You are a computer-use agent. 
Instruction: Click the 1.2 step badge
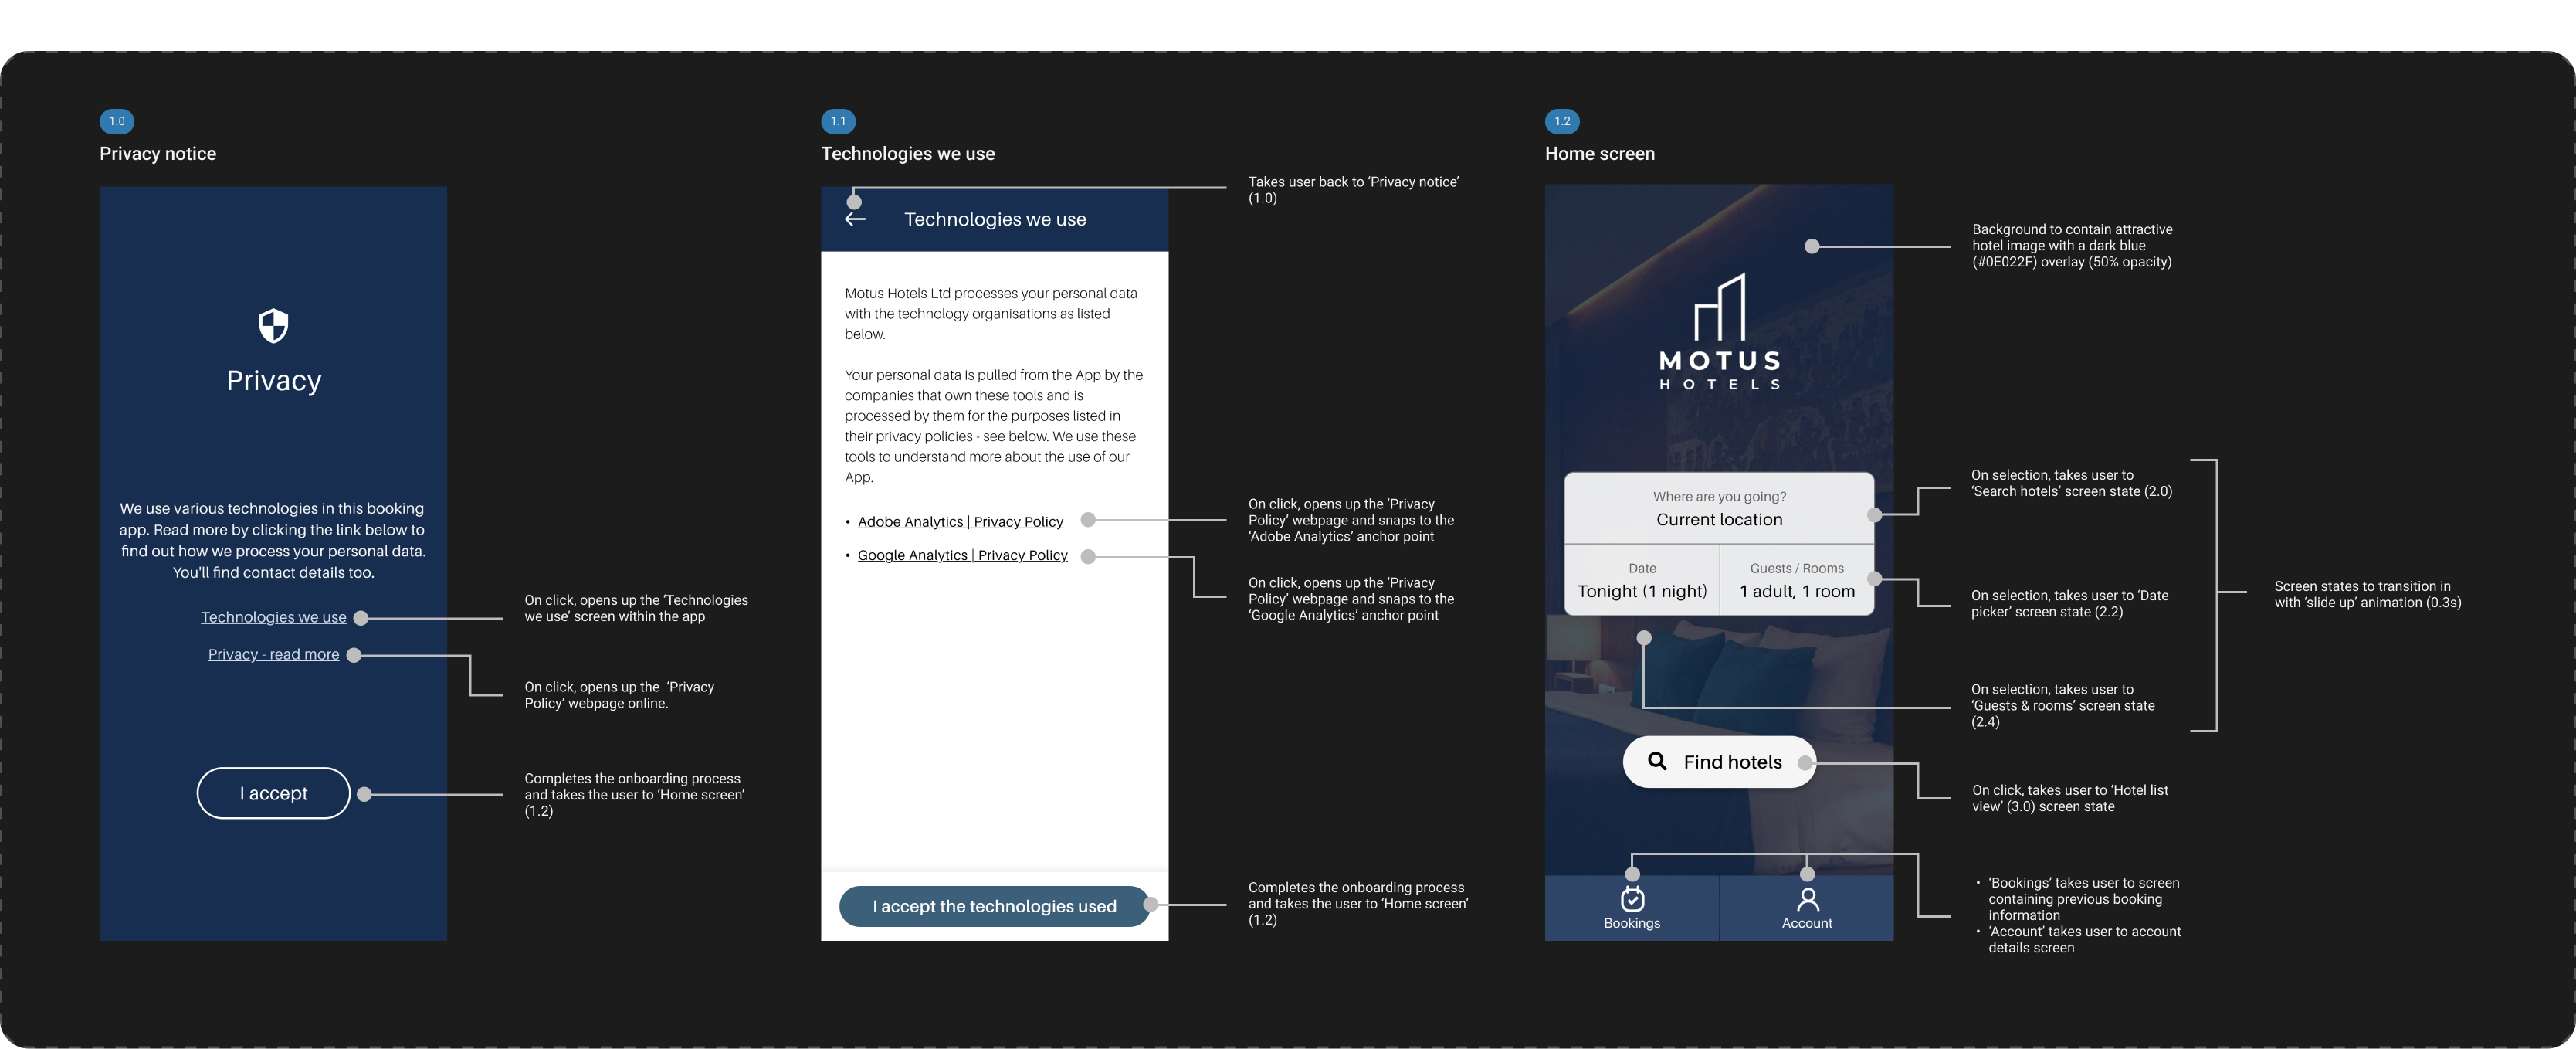1562,121
